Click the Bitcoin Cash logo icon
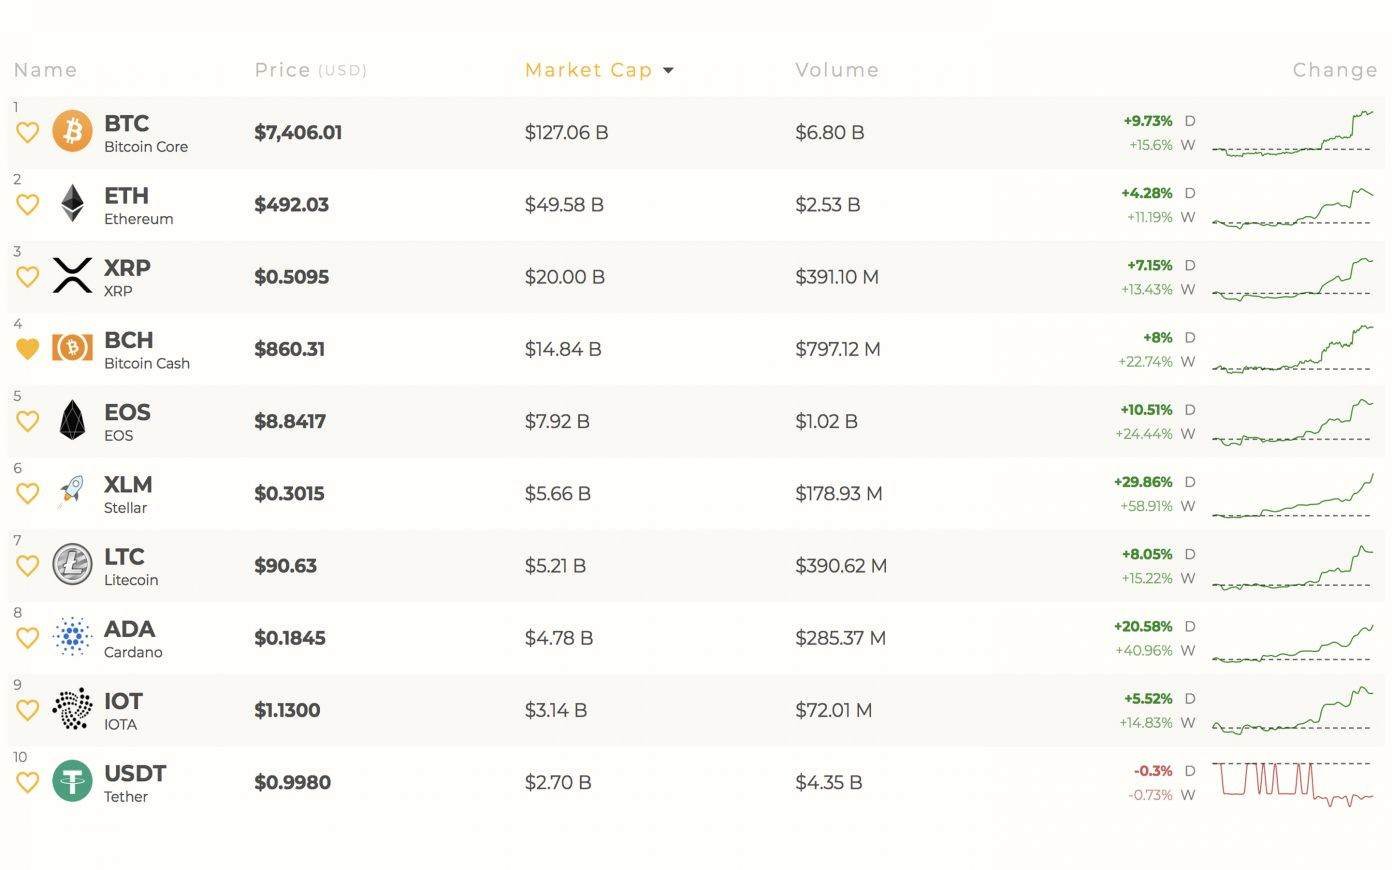The height and width of the screenshot is (870, 1392). point(72,348)
